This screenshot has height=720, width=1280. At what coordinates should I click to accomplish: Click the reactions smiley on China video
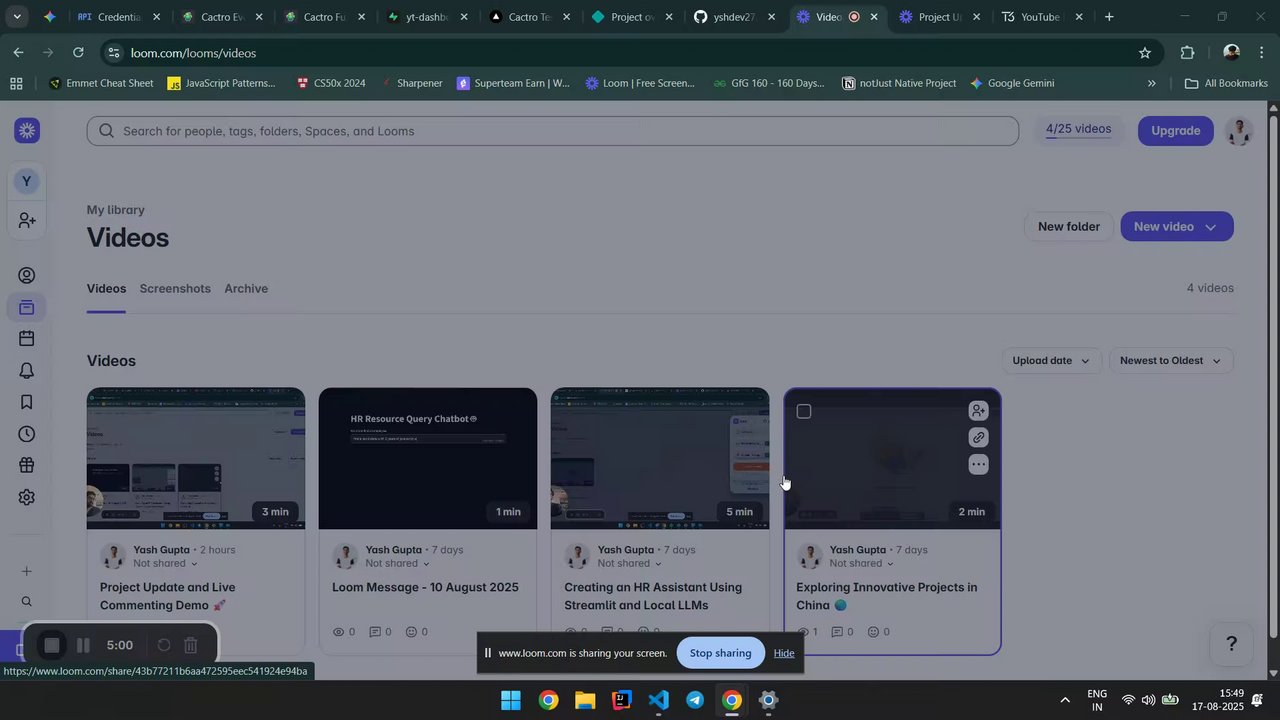[873, 632]
